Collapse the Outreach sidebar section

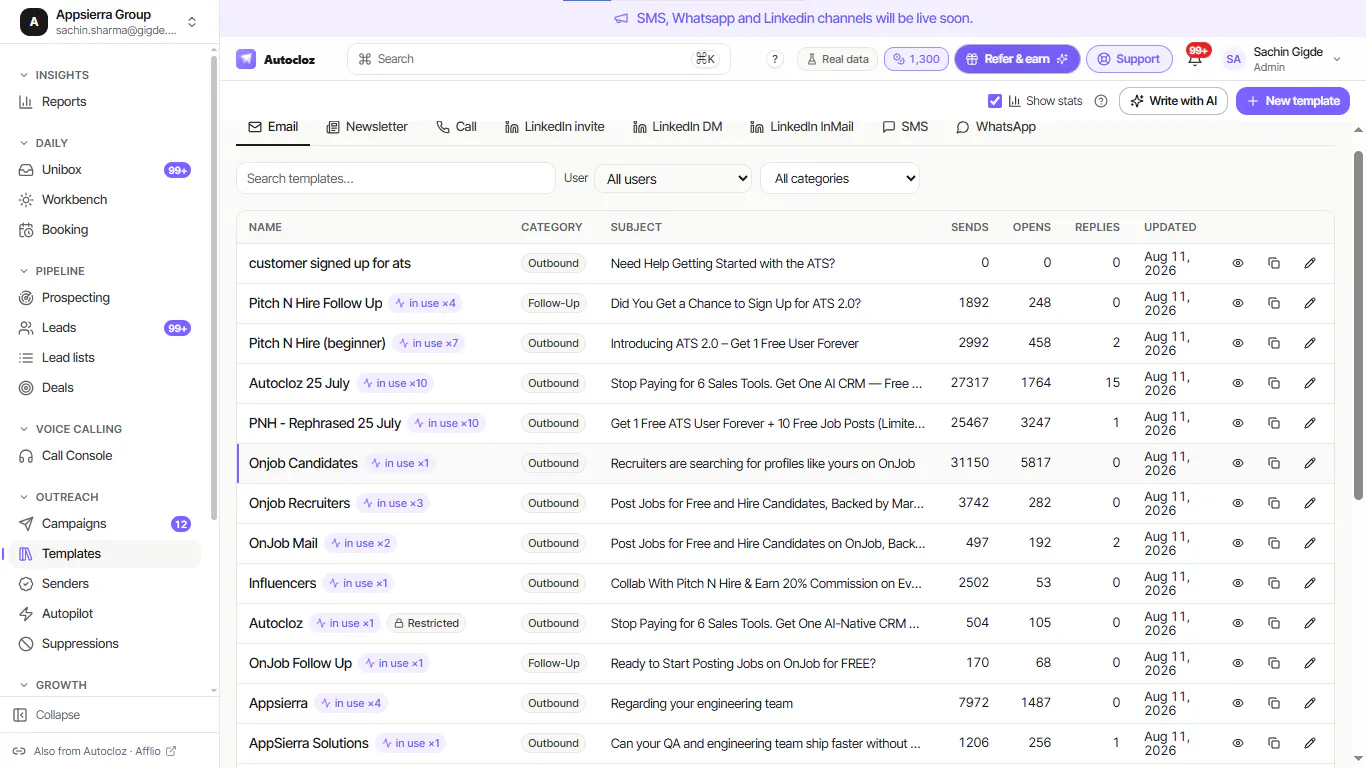point(60,497)
